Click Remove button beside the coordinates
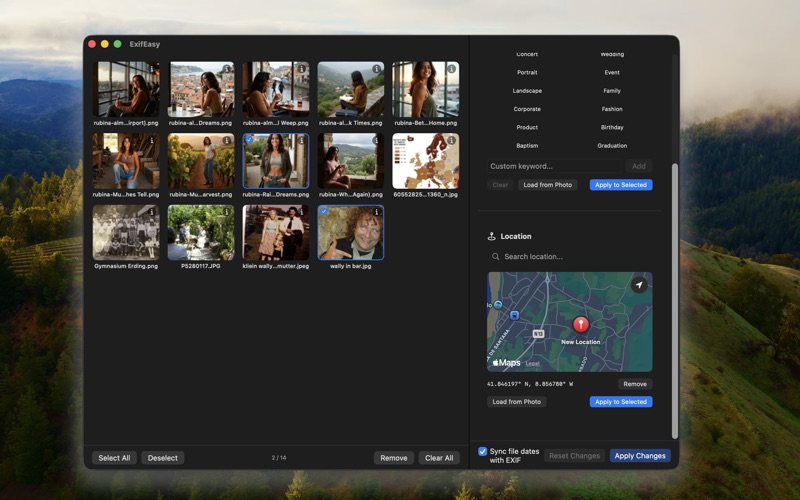 click(x=635, y=384)
